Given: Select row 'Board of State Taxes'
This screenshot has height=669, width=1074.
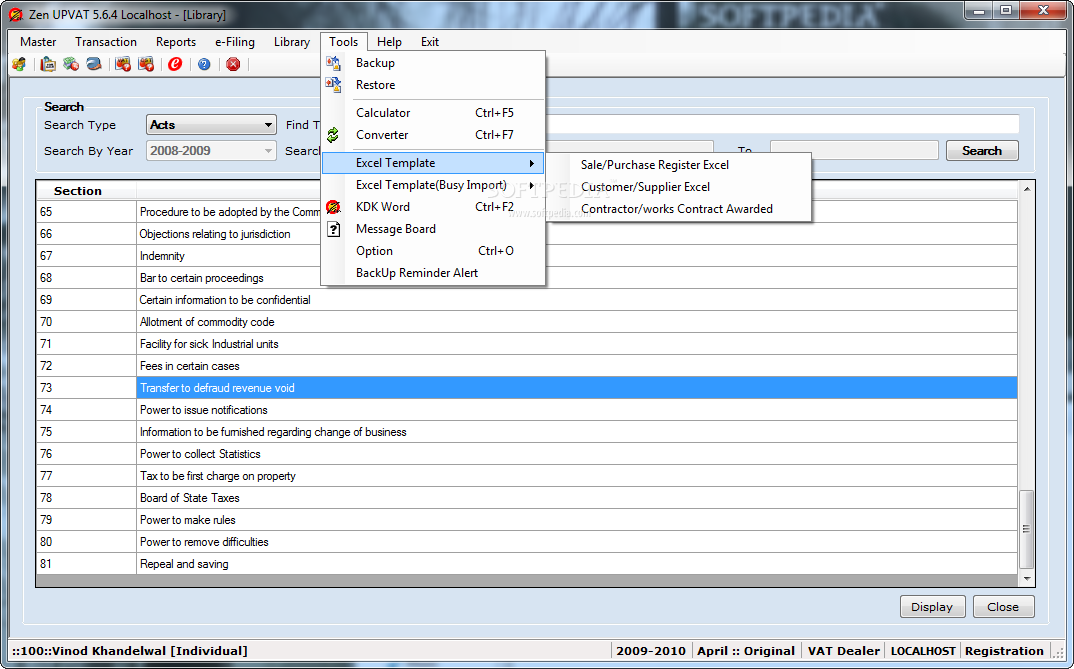Looking at the screenshot, I should (527, 498).
